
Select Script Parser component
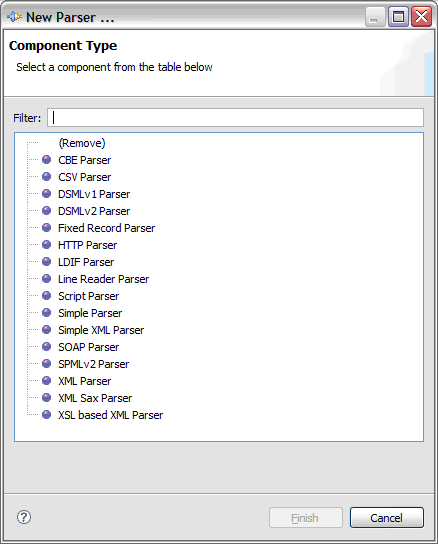coord(89,296)
